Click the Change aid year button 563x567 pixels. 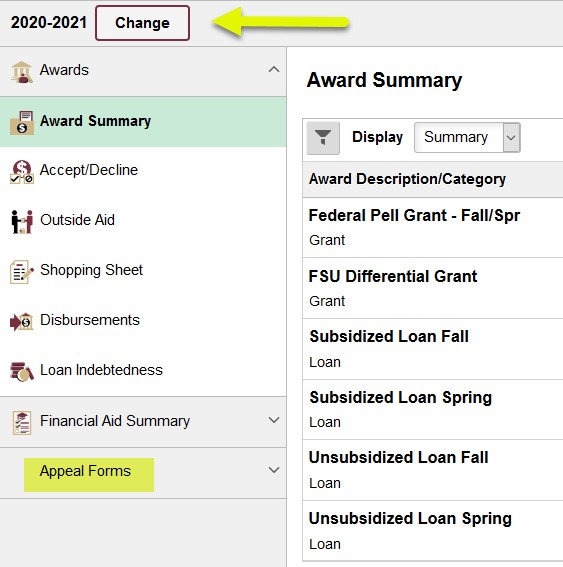point(142,23)
